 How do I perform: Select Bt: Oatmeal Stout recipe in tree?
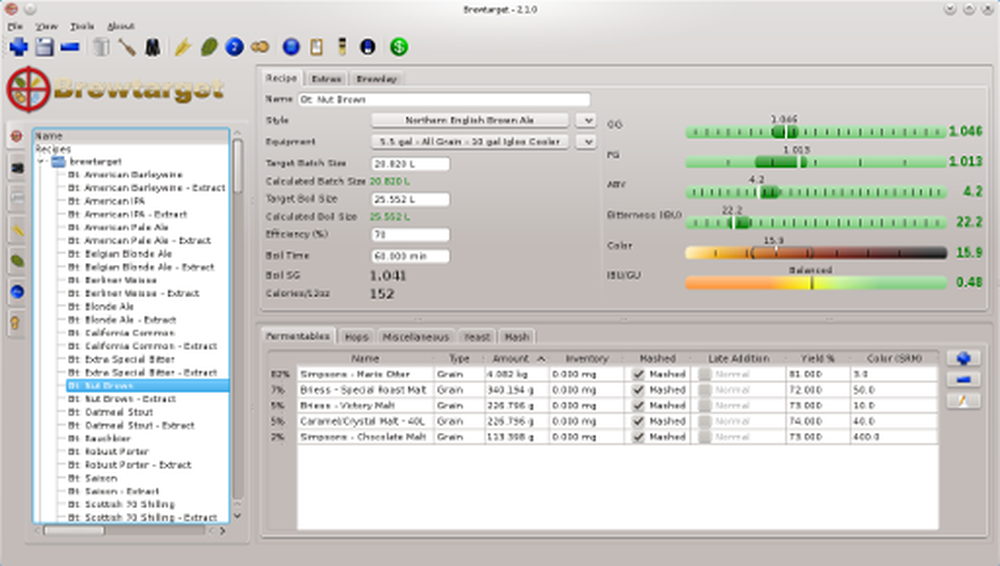pyautogui.click(x=119, y=412)
